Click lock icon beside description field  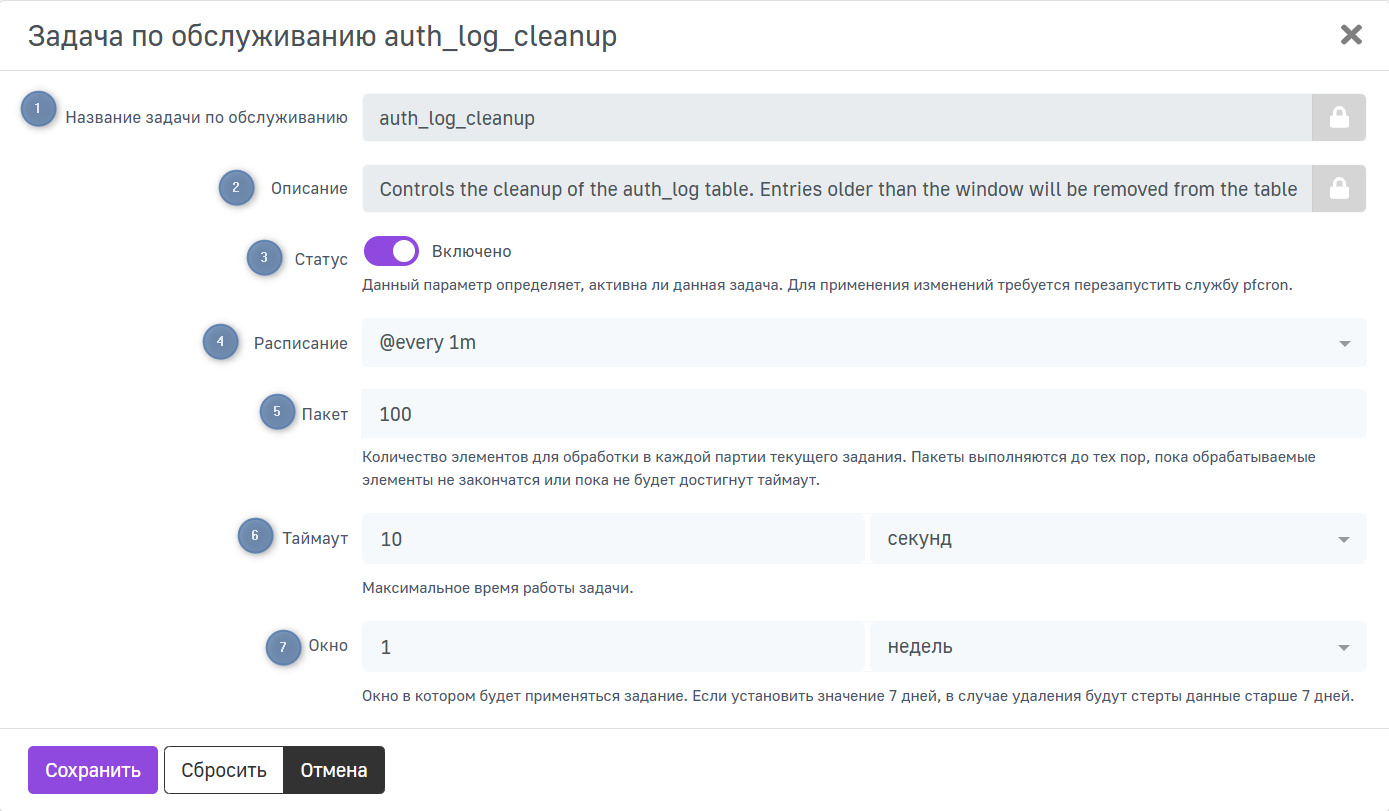tap(1338, 189)
